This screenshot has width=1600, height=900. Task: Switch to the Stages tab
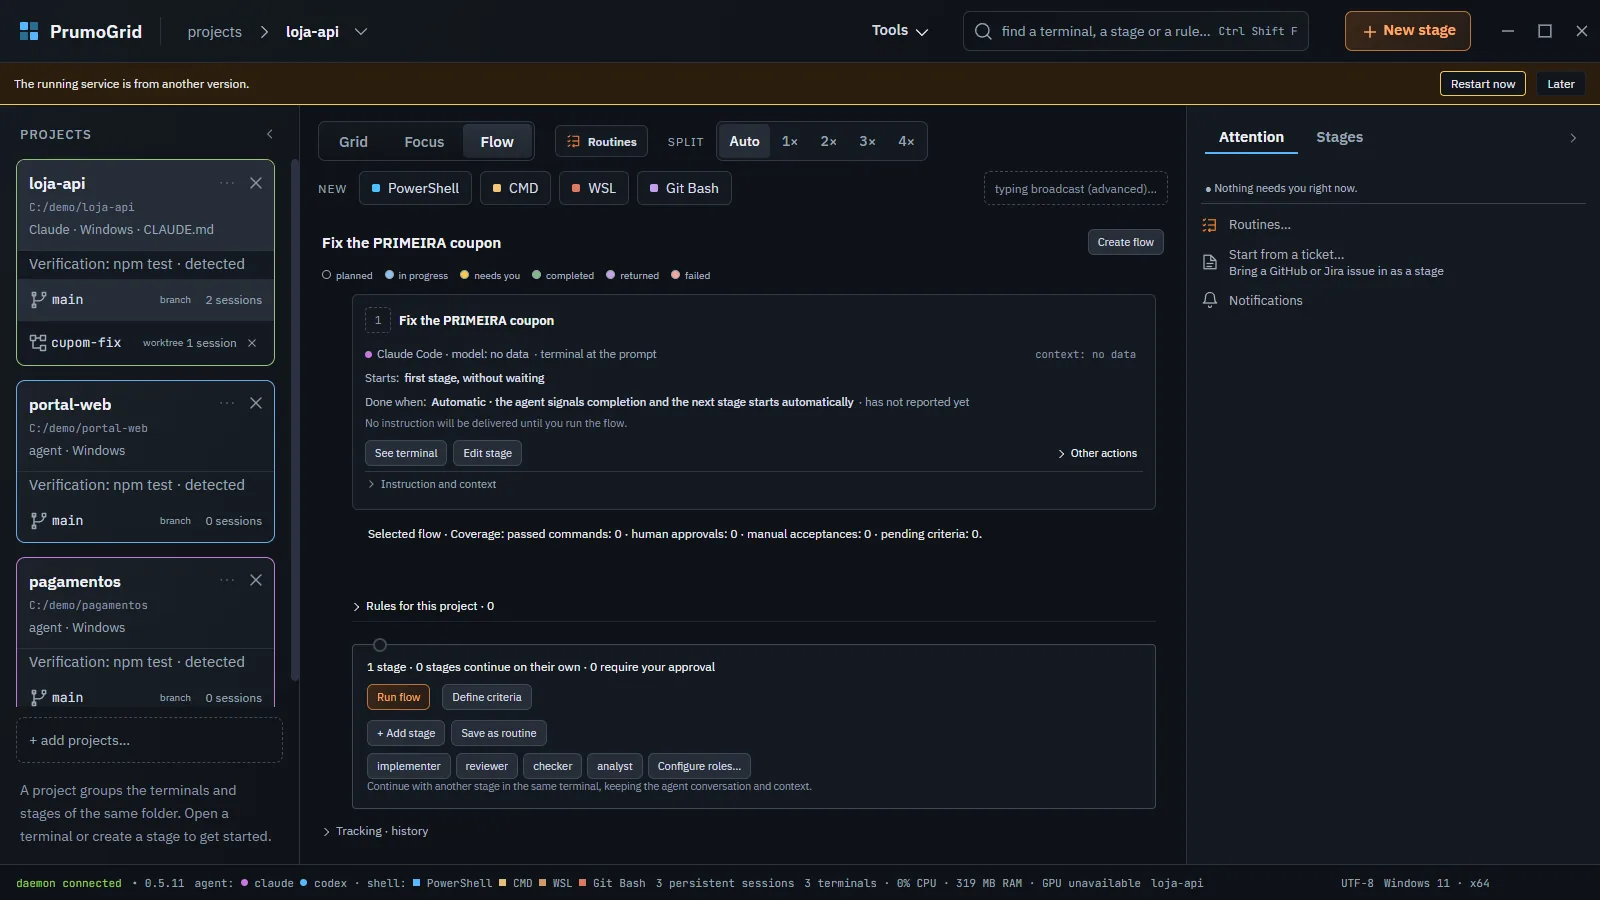tap(1339, 137)
